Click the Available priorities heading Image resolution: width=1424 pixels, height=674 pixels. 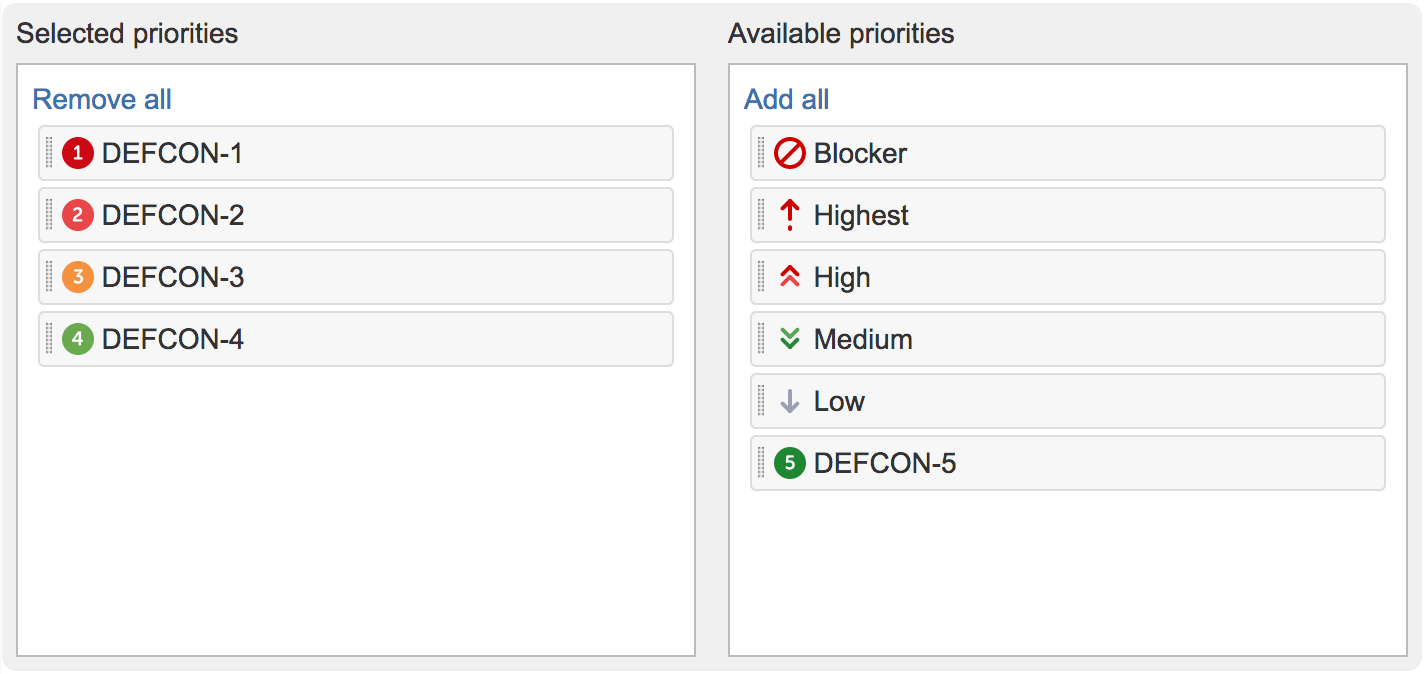pos(841,33)
